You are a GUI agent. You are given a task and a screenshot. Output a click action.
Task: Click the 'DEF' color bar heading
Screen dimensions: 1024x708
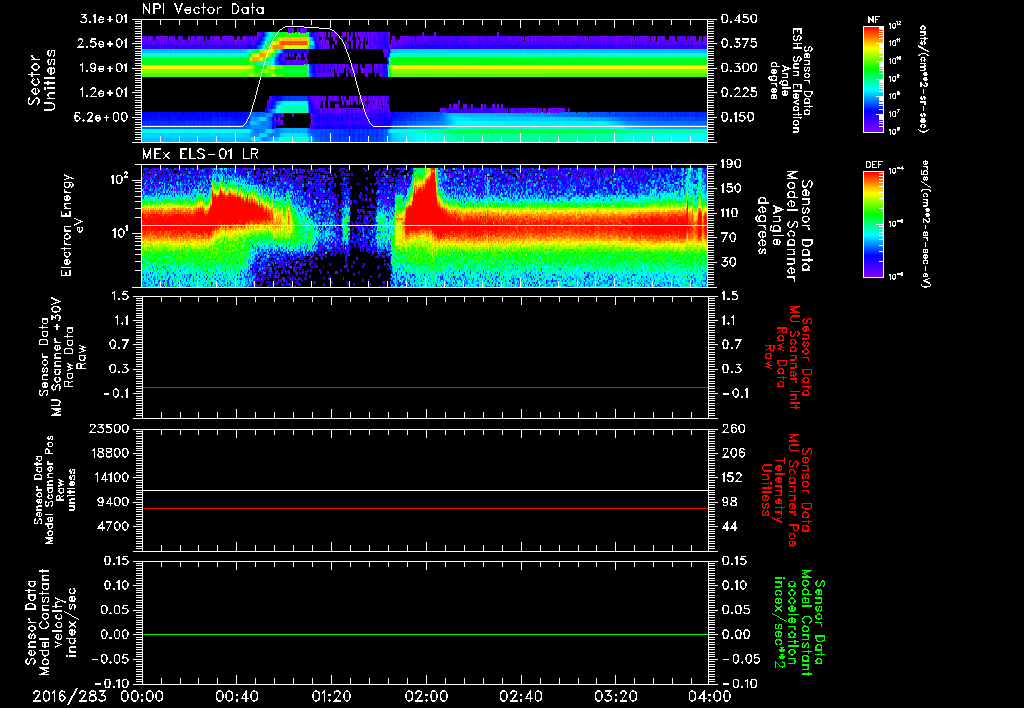[x=873, y=165]
